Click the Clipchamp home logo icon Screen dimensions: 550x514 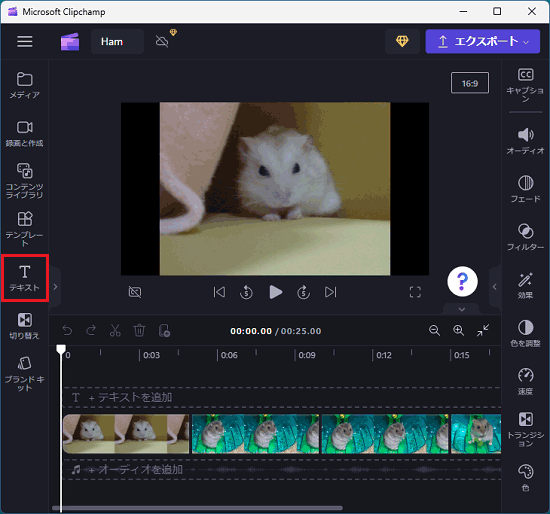pyautogui.click(x=70, y=41)
